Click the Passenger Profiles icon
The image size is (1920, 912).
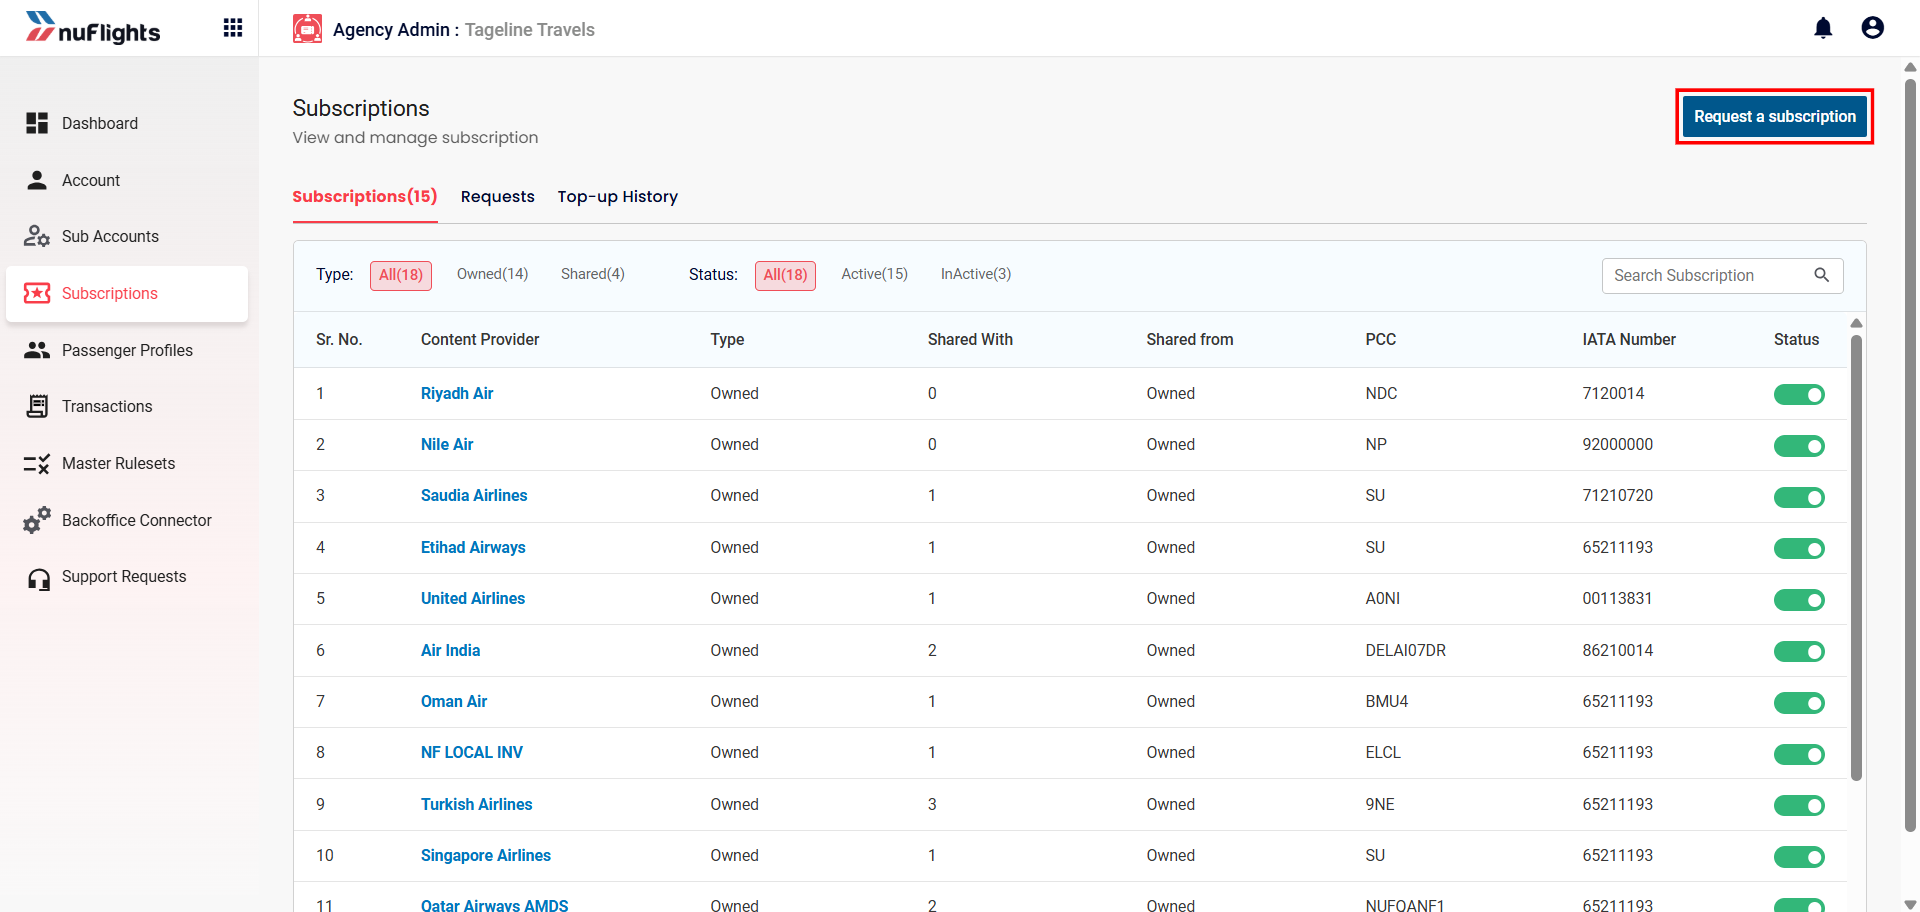37,350
